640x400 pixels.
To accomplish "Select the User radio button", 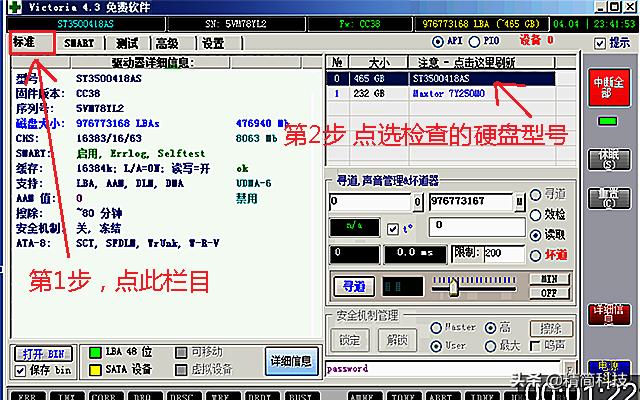I will pyautogui.click(x=436, y=346).
